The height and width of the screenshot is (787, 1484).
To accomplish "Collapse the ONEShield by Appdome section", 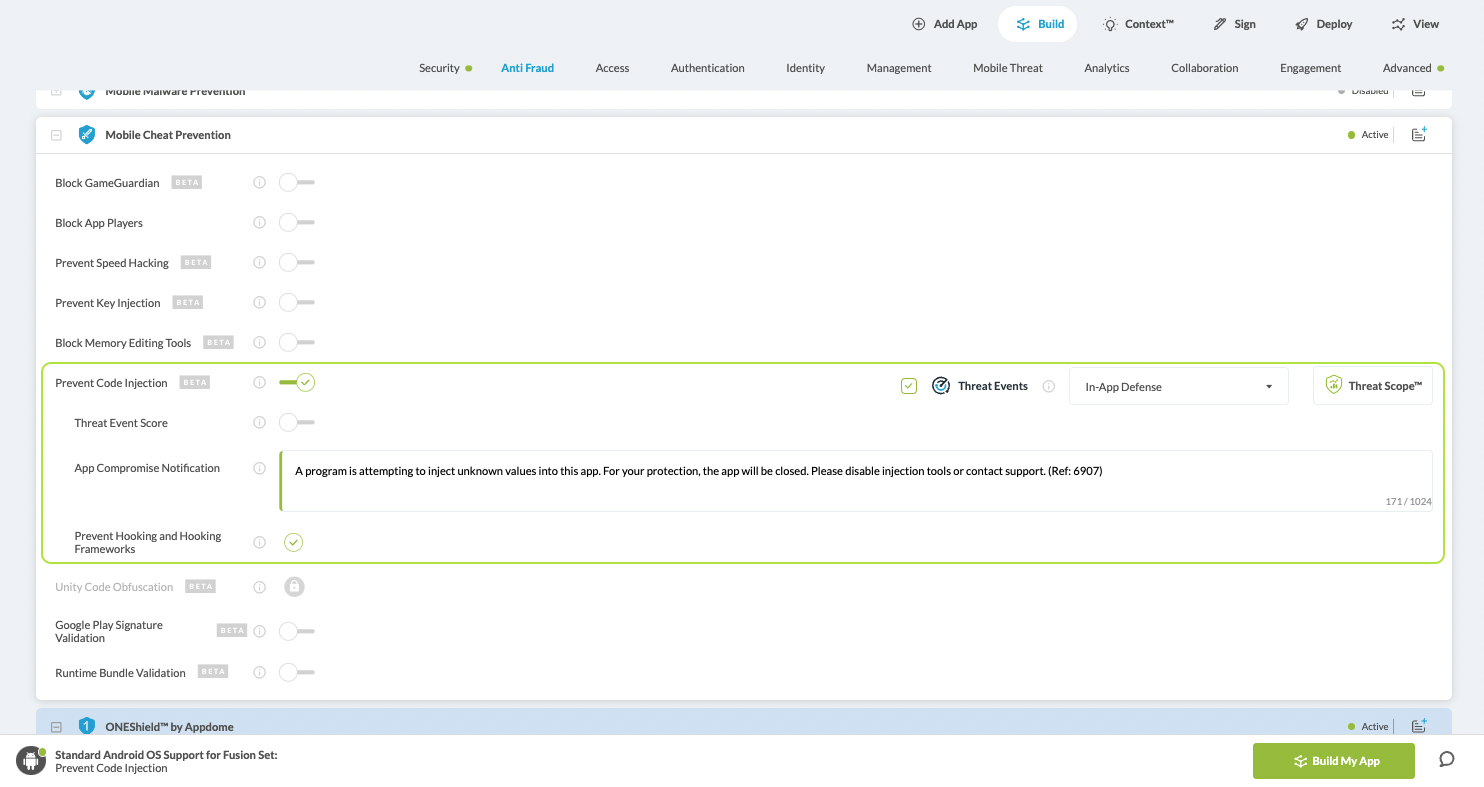I will click(57, 727).
